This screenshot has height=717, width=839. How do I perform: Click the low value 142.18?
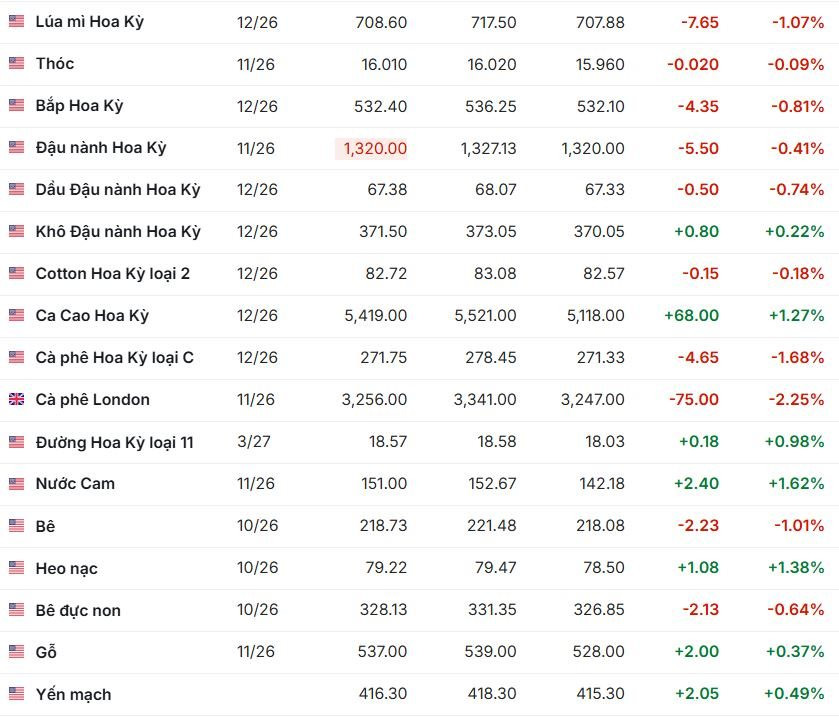602,484
